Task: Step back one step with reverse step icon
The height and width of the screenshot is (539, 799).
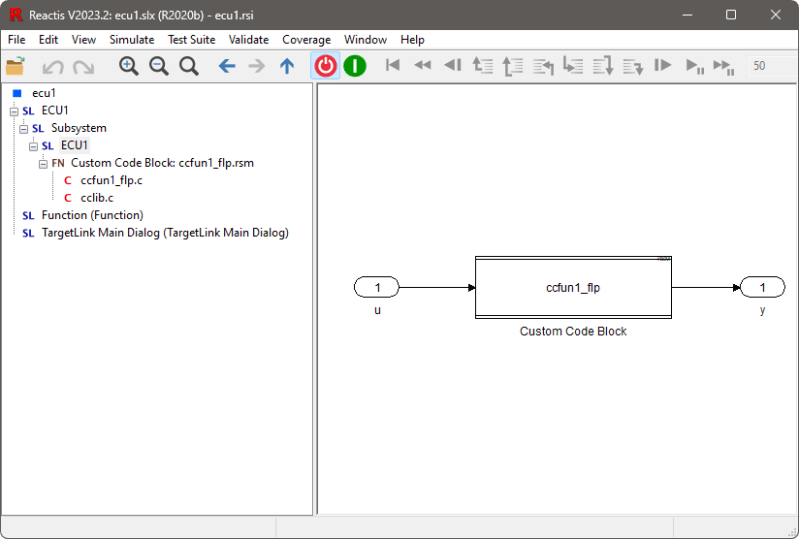Action: pos(452,65)
